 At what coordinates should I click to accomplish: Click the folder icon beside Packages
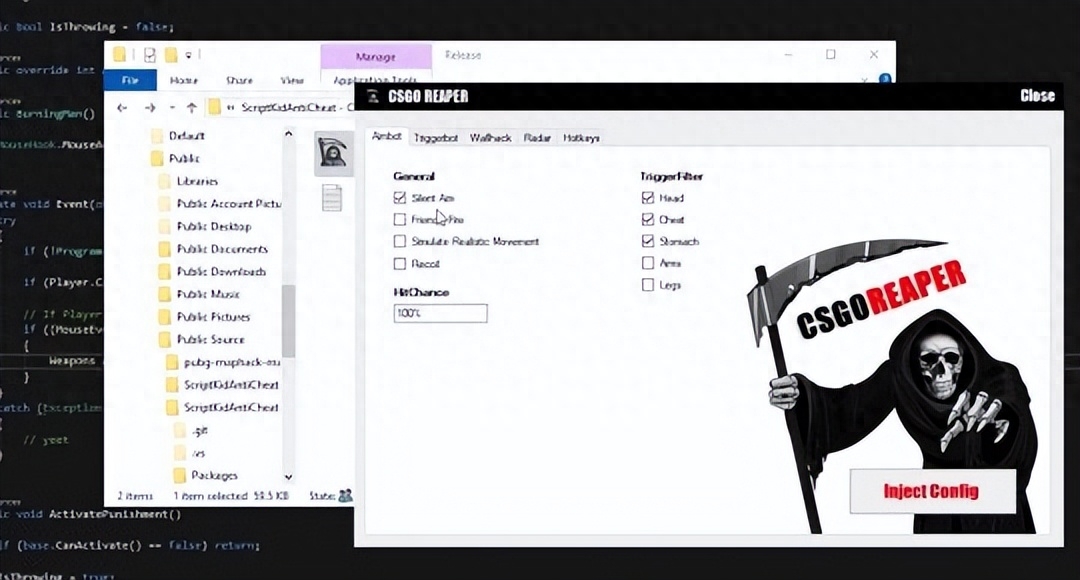pos(179,475)
